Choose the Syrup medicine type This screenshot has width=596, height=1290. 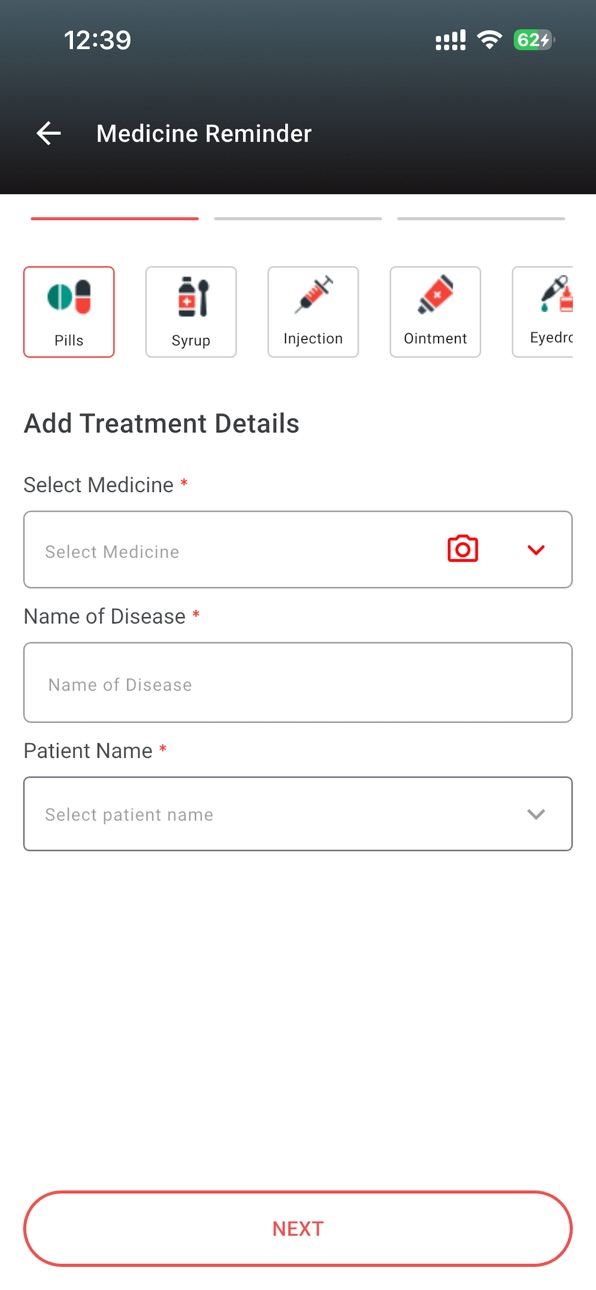click(191, 312)
